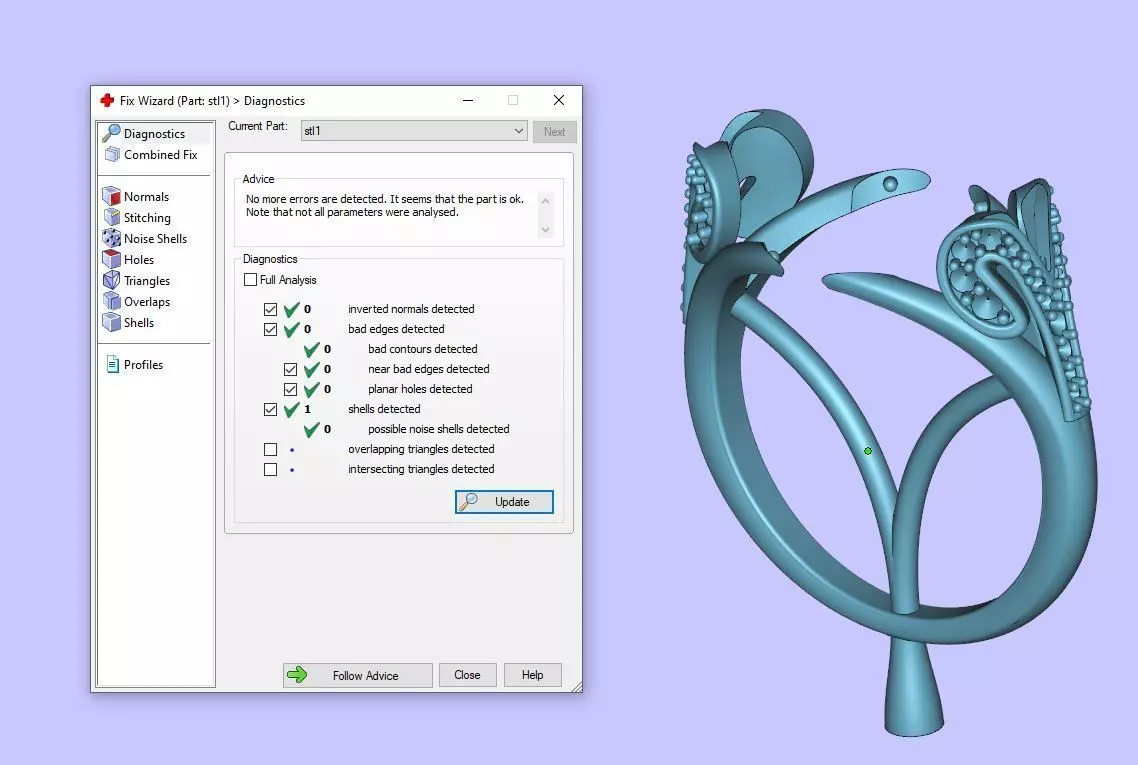Select Diagnostics in the sidebar
This screenshot has width=1138, height=765.
click(154, 134)
